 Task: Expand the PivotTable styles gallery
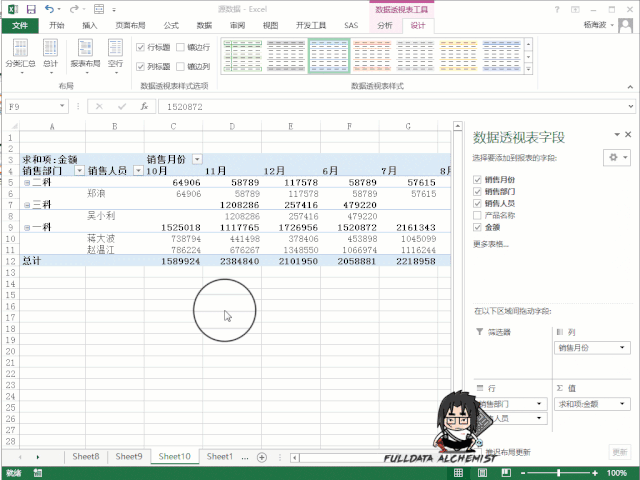(529, 69)
